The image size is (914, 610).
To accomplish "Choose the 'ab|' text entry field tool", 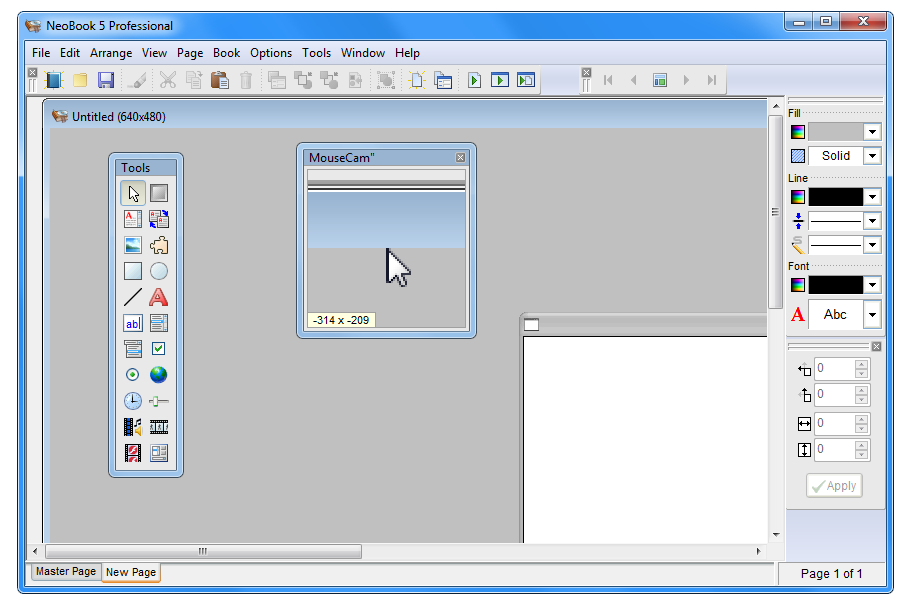I will 133,323.
